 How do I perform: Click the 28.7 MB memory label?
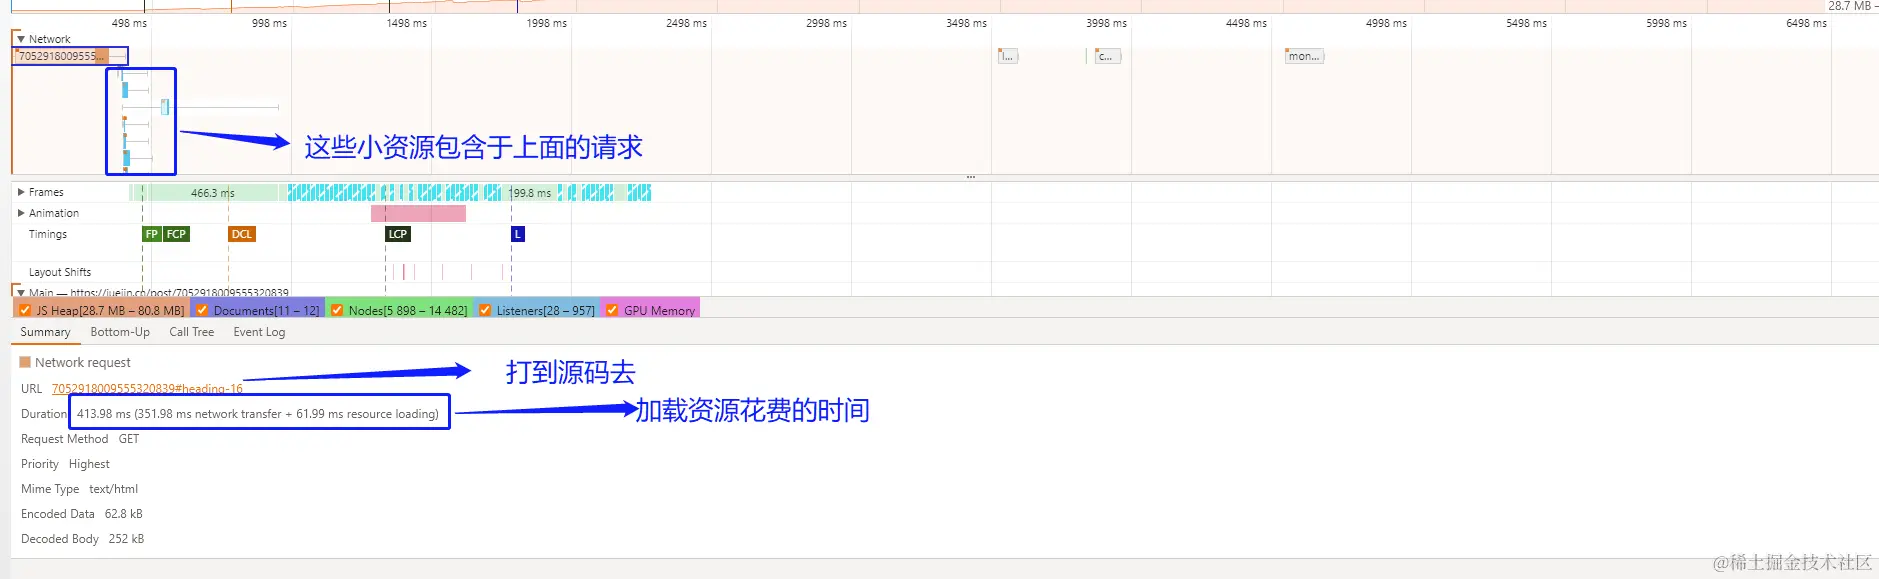tap(1849, 6)
